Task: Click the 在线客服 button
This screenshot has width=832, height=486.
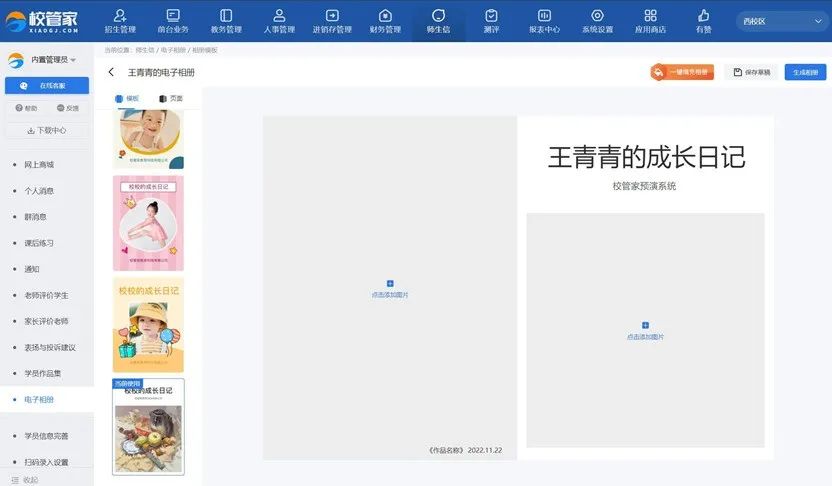Action: [x=46, y=85]
